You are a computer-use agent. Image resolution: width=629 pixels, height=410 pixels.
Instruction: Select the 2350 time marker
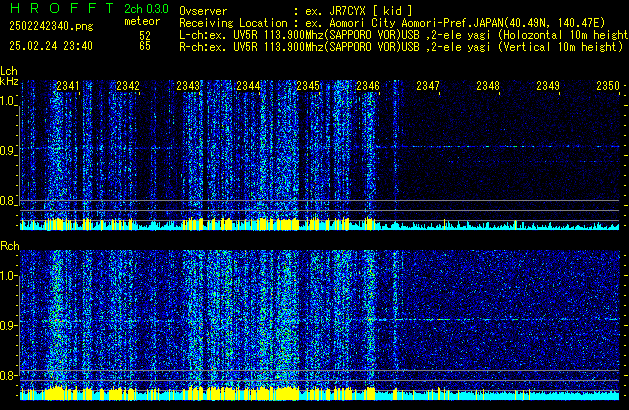pos(608,86)
